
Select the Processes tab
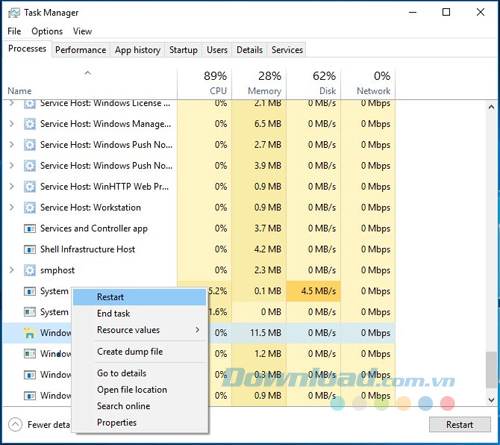click(27, 49)
